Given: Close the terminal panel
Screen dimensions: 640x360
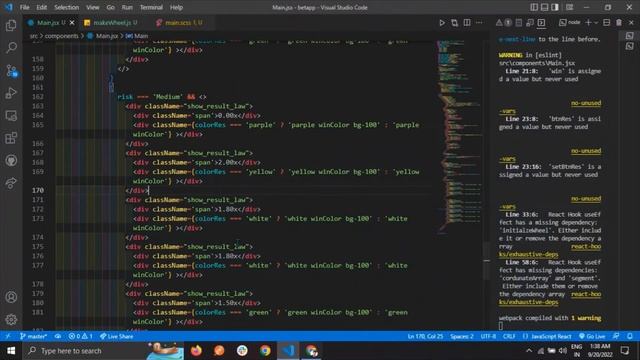Looking at the screenshot, I should click(631, 22).
